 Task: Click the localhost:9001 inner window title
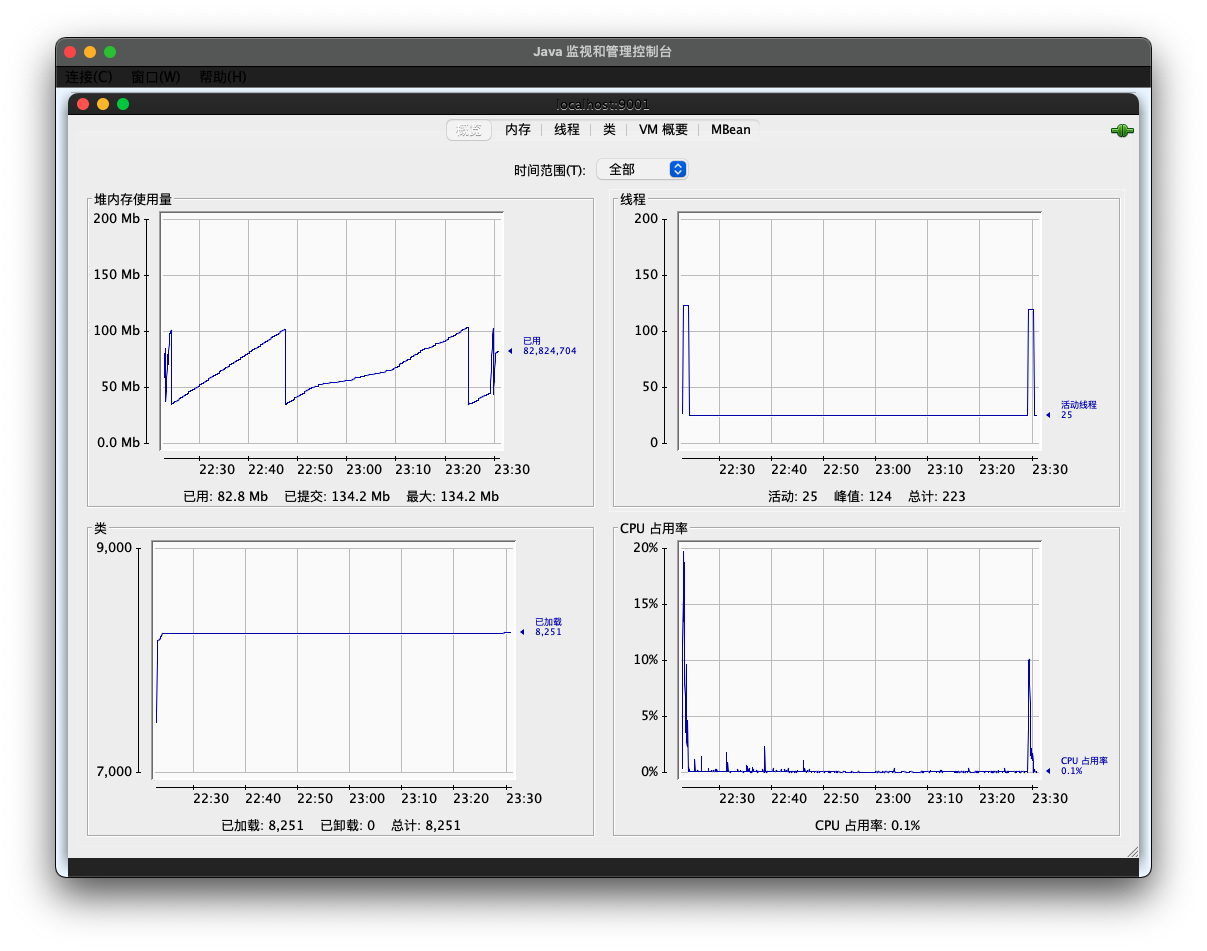[603, 104]
